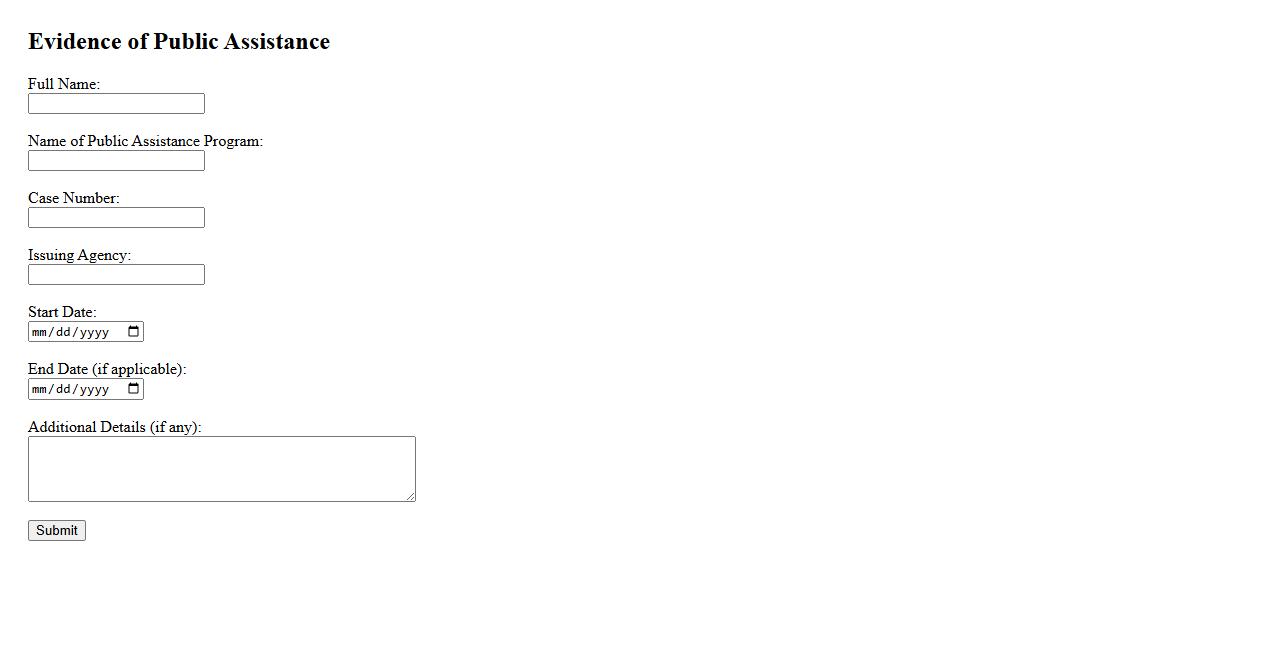The image size is (1278, 650).
Task: Click the "End Date (if applicable):" label
Action: (x=107, y=369)
